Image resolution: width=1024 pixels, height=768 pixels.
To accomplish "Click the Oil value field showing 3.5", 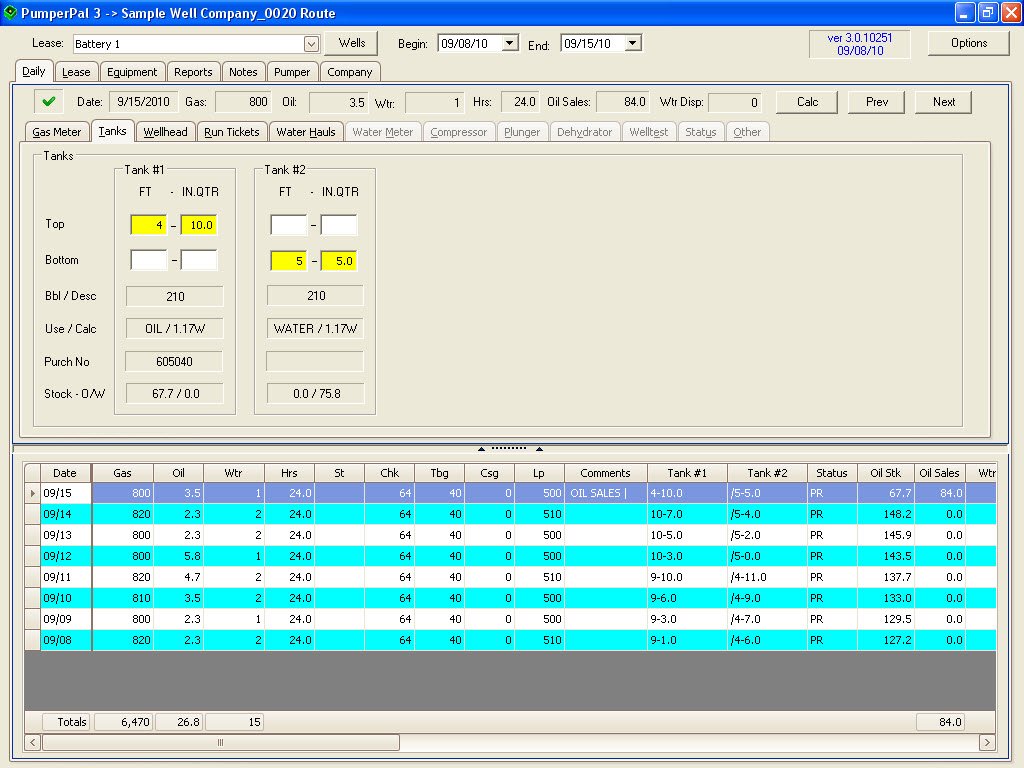I will click(338, 102).
